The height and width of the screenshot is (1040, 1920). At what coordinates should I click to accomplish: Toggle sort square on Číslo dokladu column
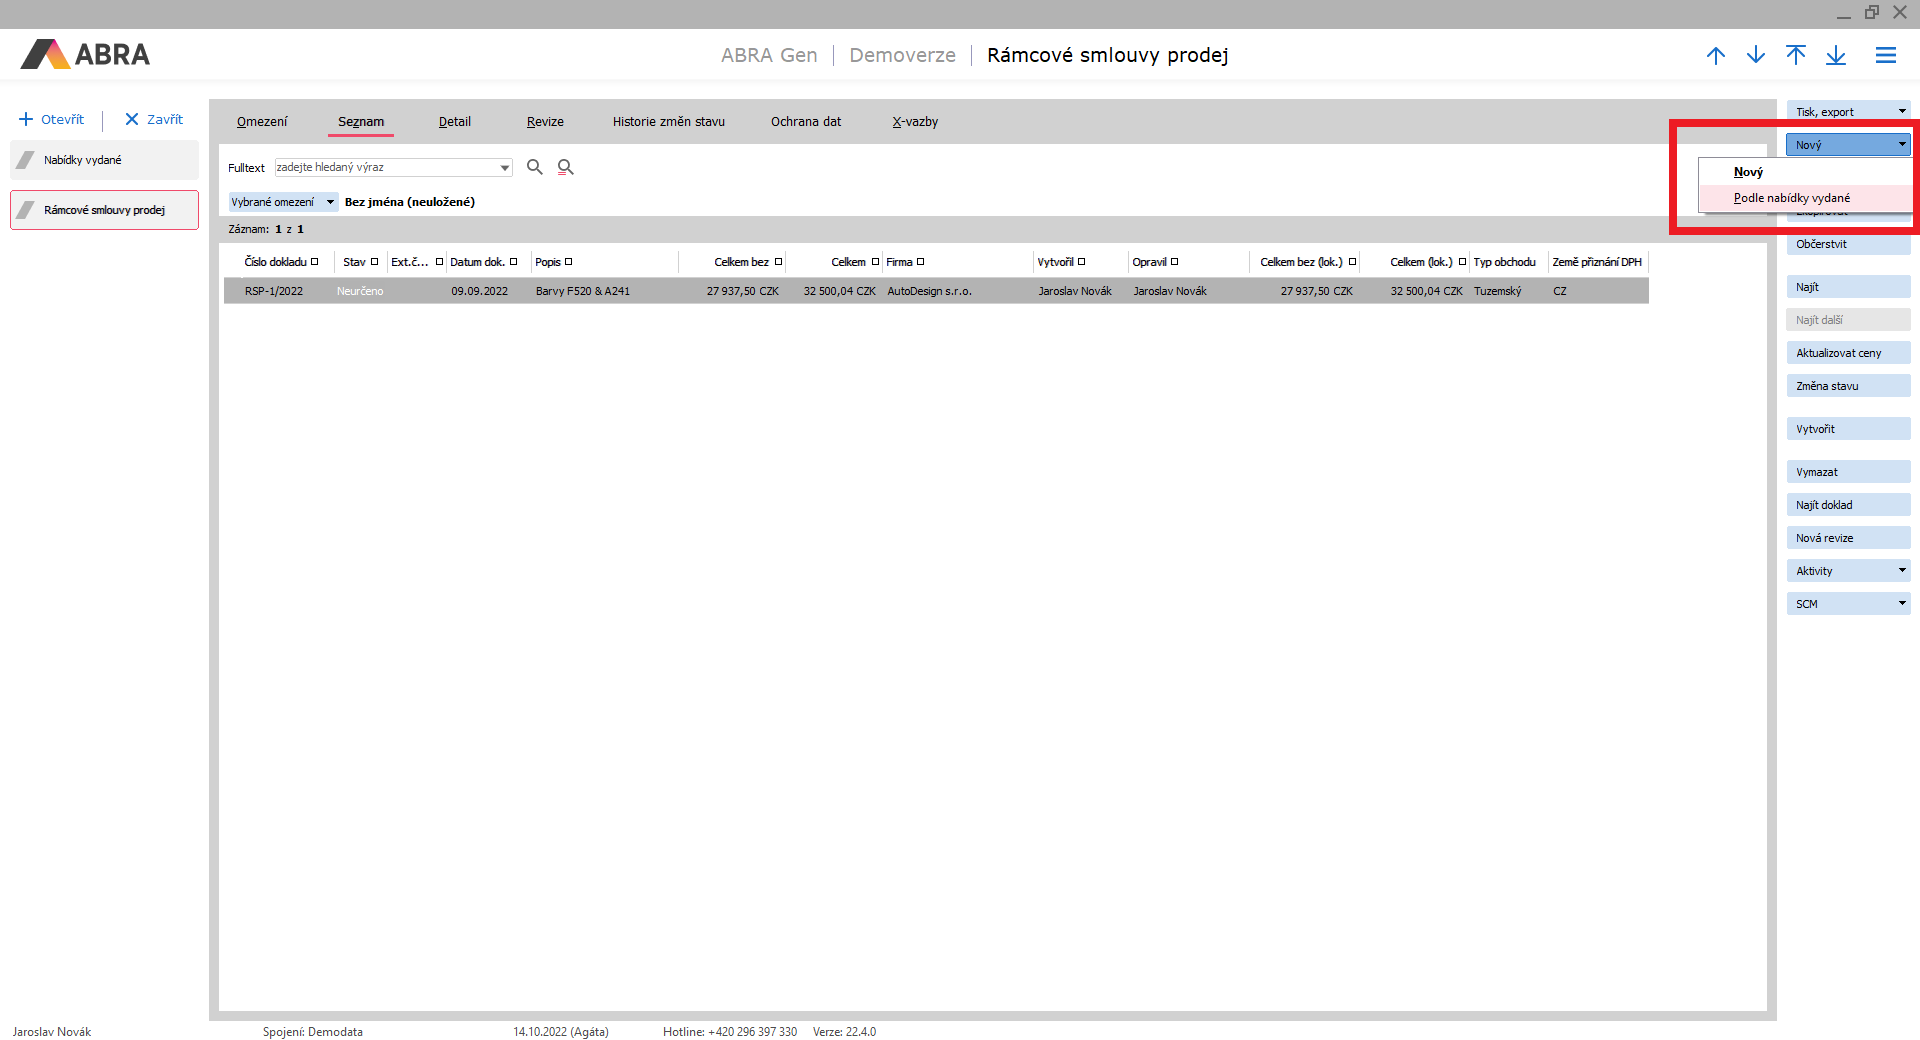[x=314, y=262]
